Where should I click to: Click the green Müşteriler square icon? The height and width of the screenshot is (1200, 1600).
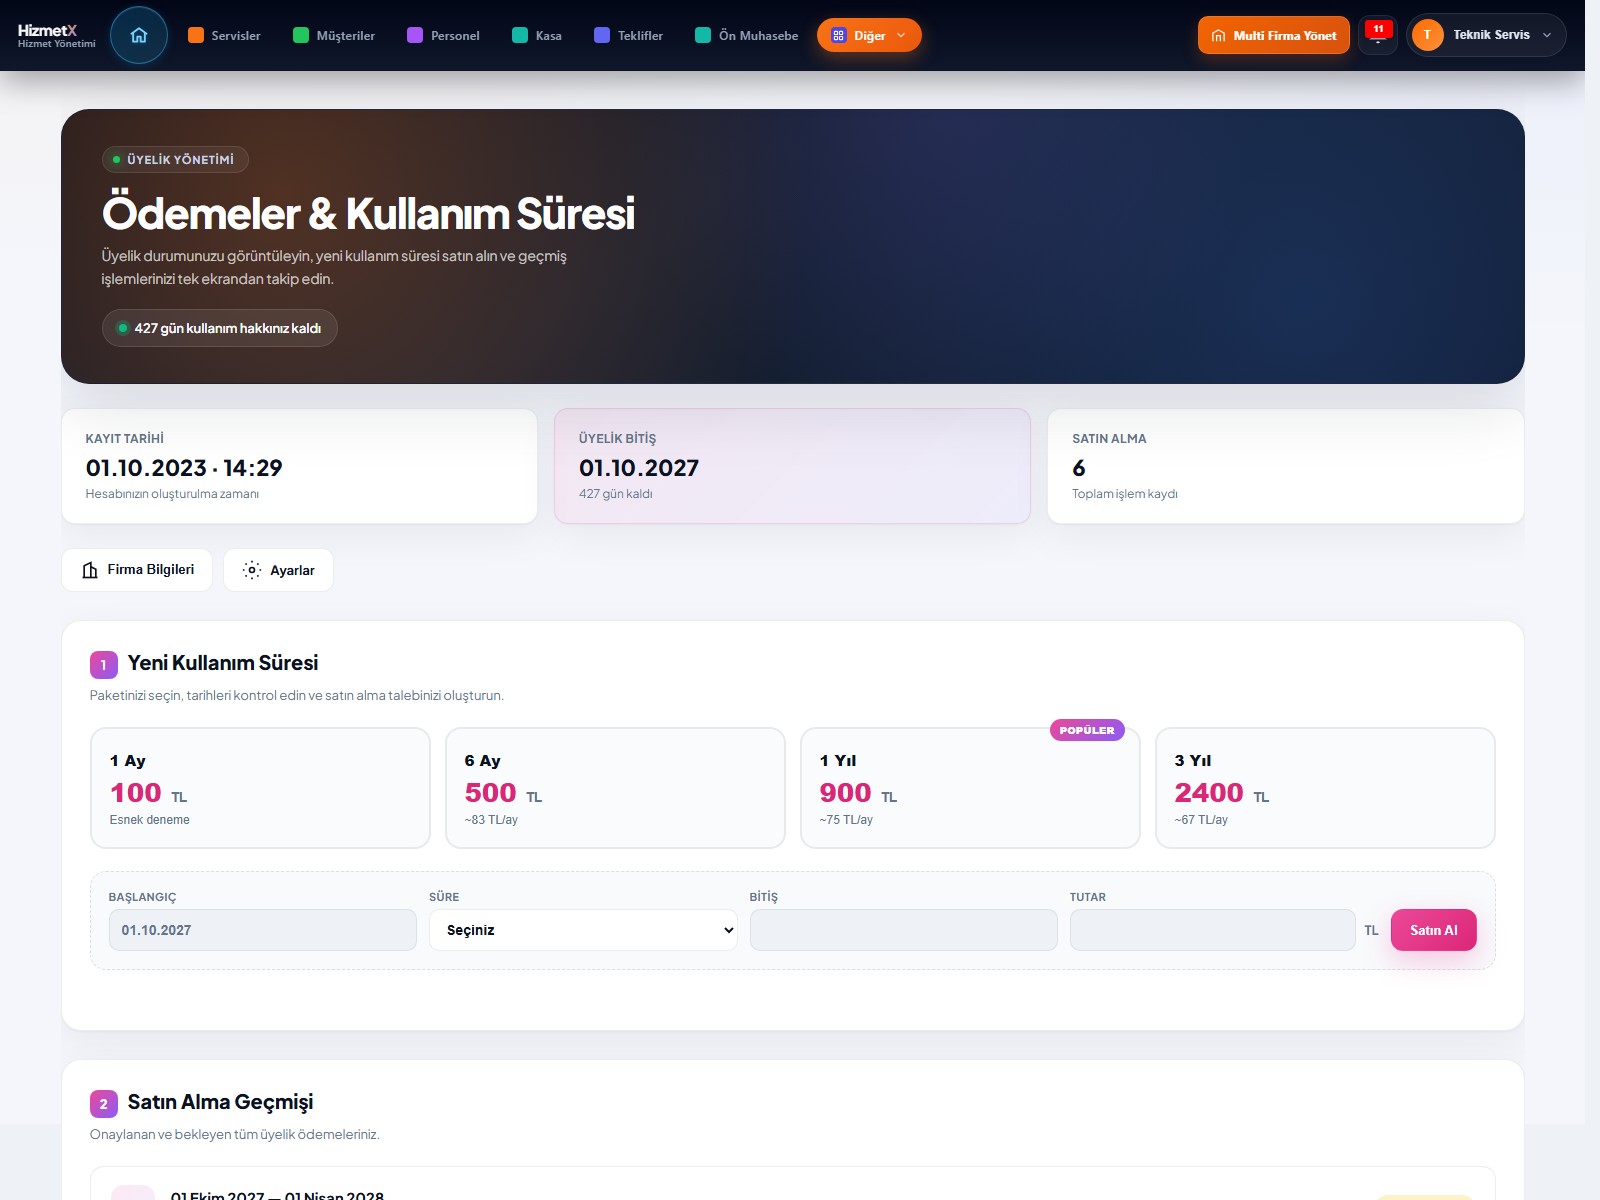pos(301,35)
